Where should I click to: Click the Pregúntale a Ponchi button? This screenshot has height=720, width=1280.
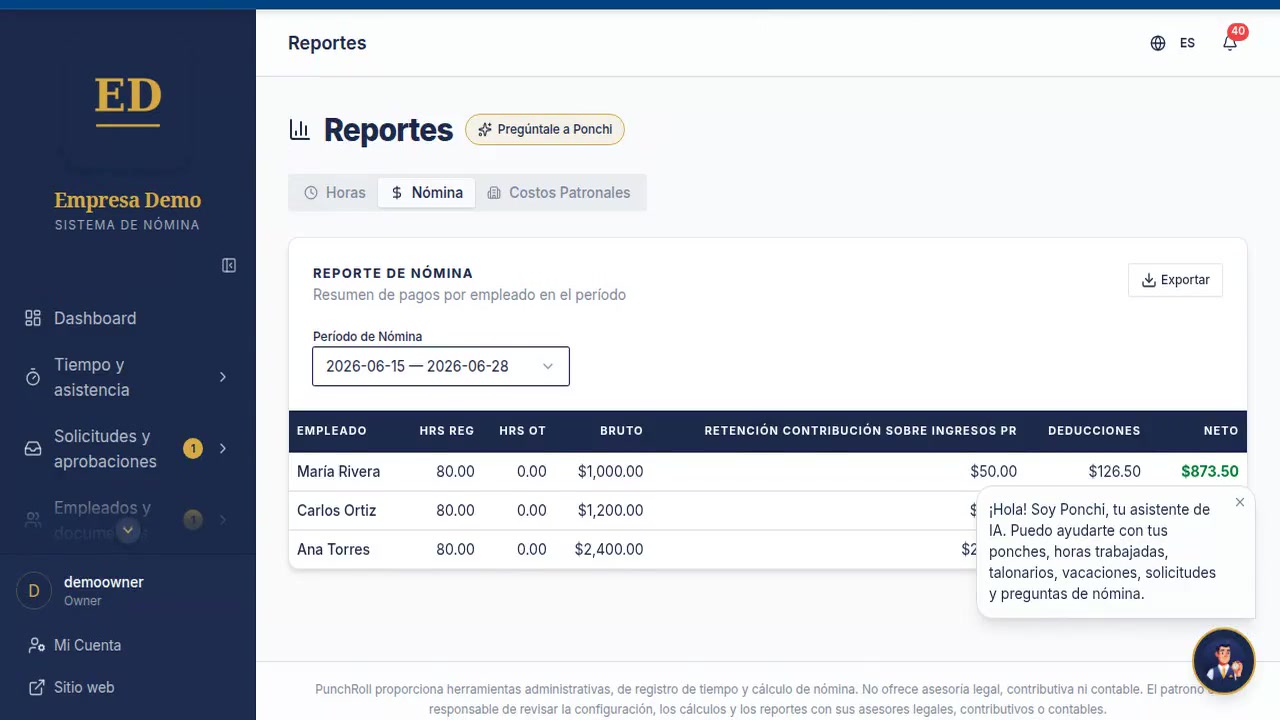point(545,129)
